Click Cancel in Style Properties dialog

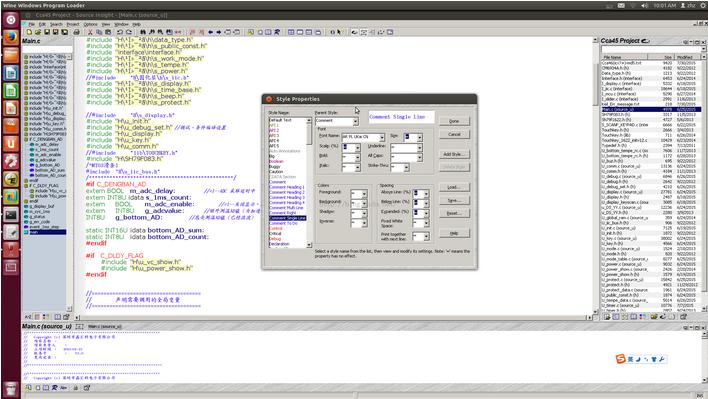tap(454, 135)
